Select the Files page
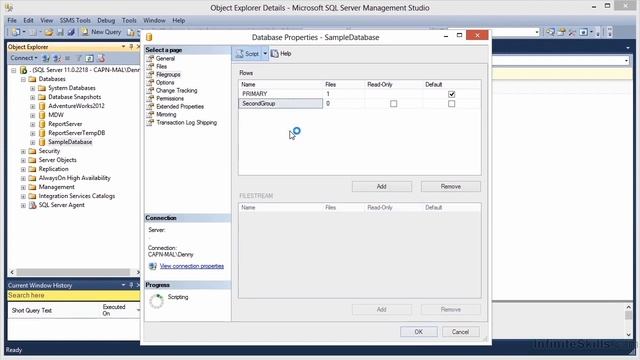The height and width of the screenshot is (360, 640). [161, 66]
